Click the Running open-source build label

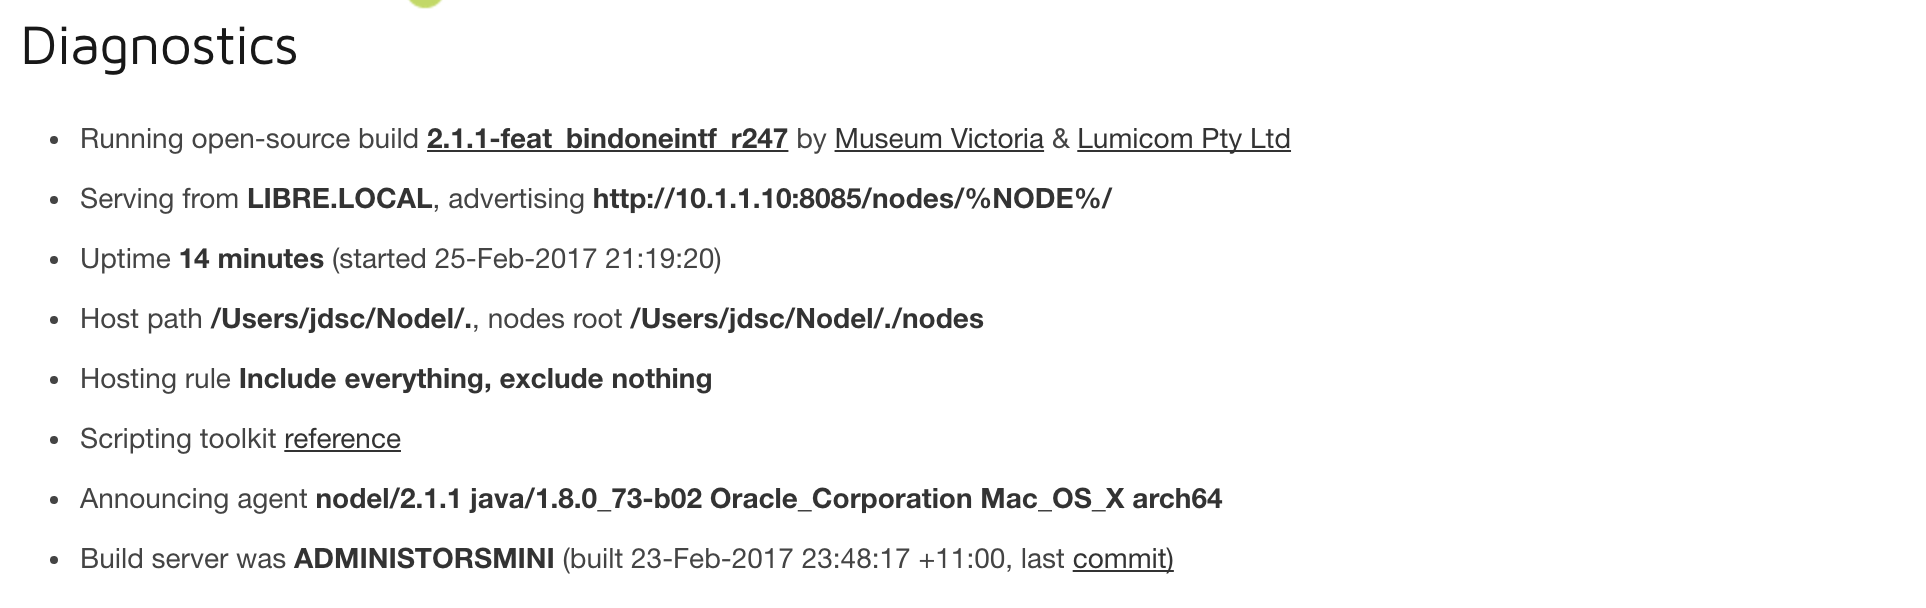coord(249,139)
